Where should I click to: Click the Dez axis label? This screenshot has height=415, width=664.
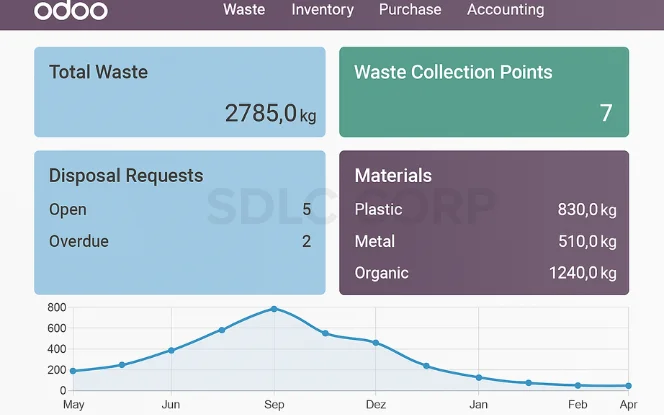click(x=376, y=404)
